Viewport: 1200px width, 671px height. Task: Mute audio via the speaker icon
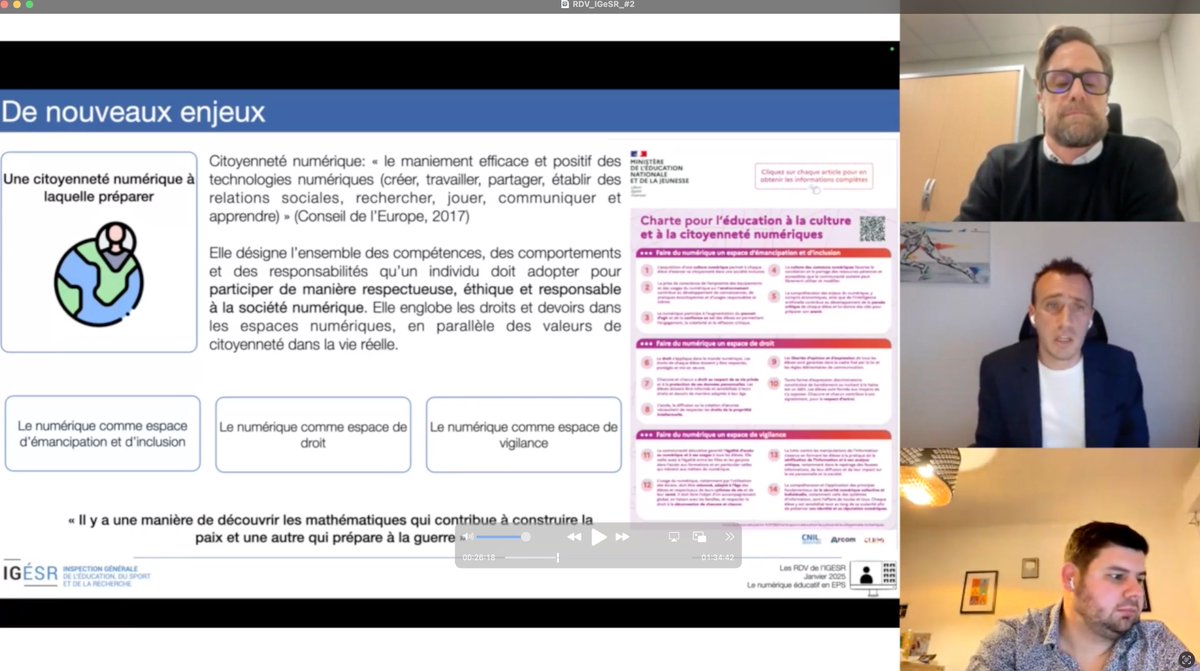(468, 537)
